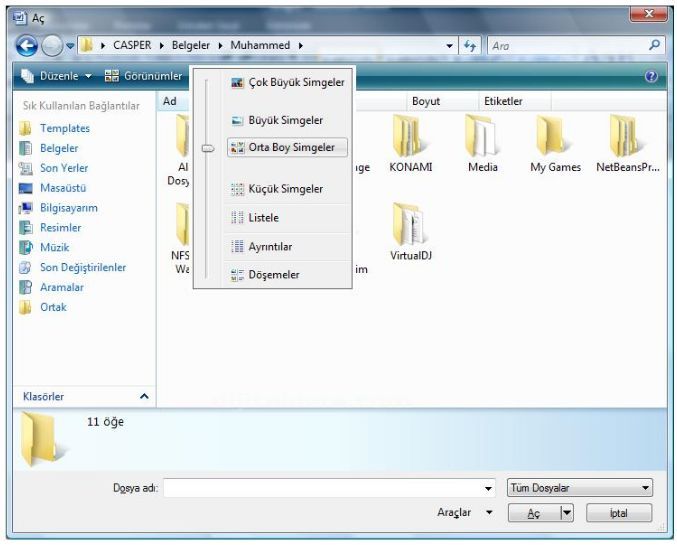Click the Bilgisayarım computer icon

tap(25, 208)
